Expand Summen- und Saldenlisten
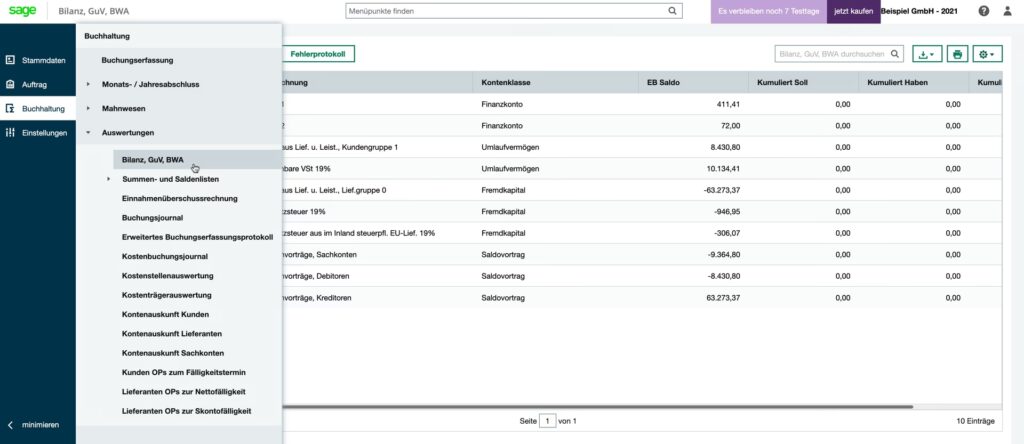This screenshot has width=1024, height=444. pyautogui.click(x=109, y=179)
